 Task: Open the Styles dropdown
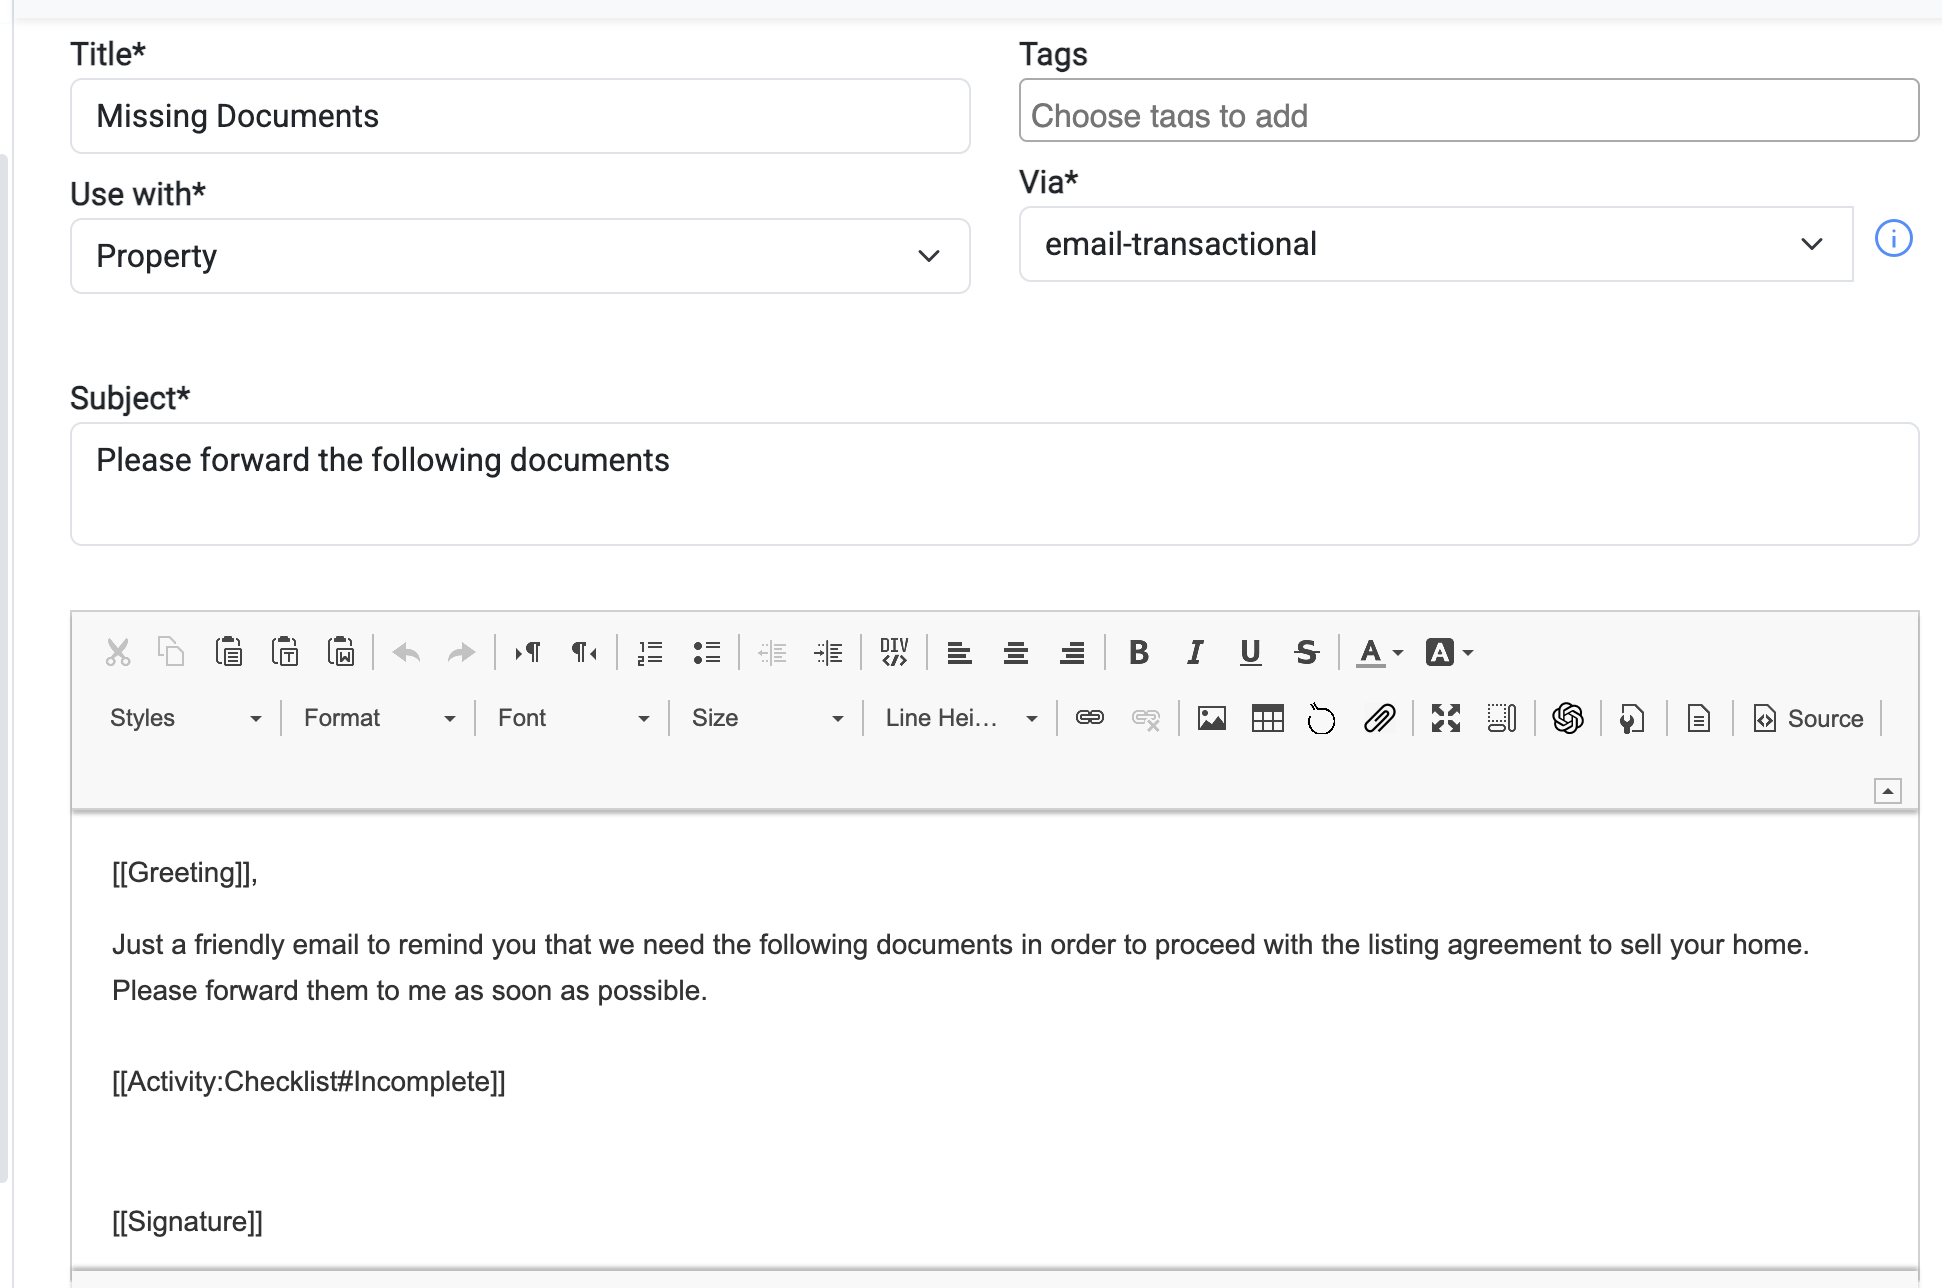(x=185, y=718)
